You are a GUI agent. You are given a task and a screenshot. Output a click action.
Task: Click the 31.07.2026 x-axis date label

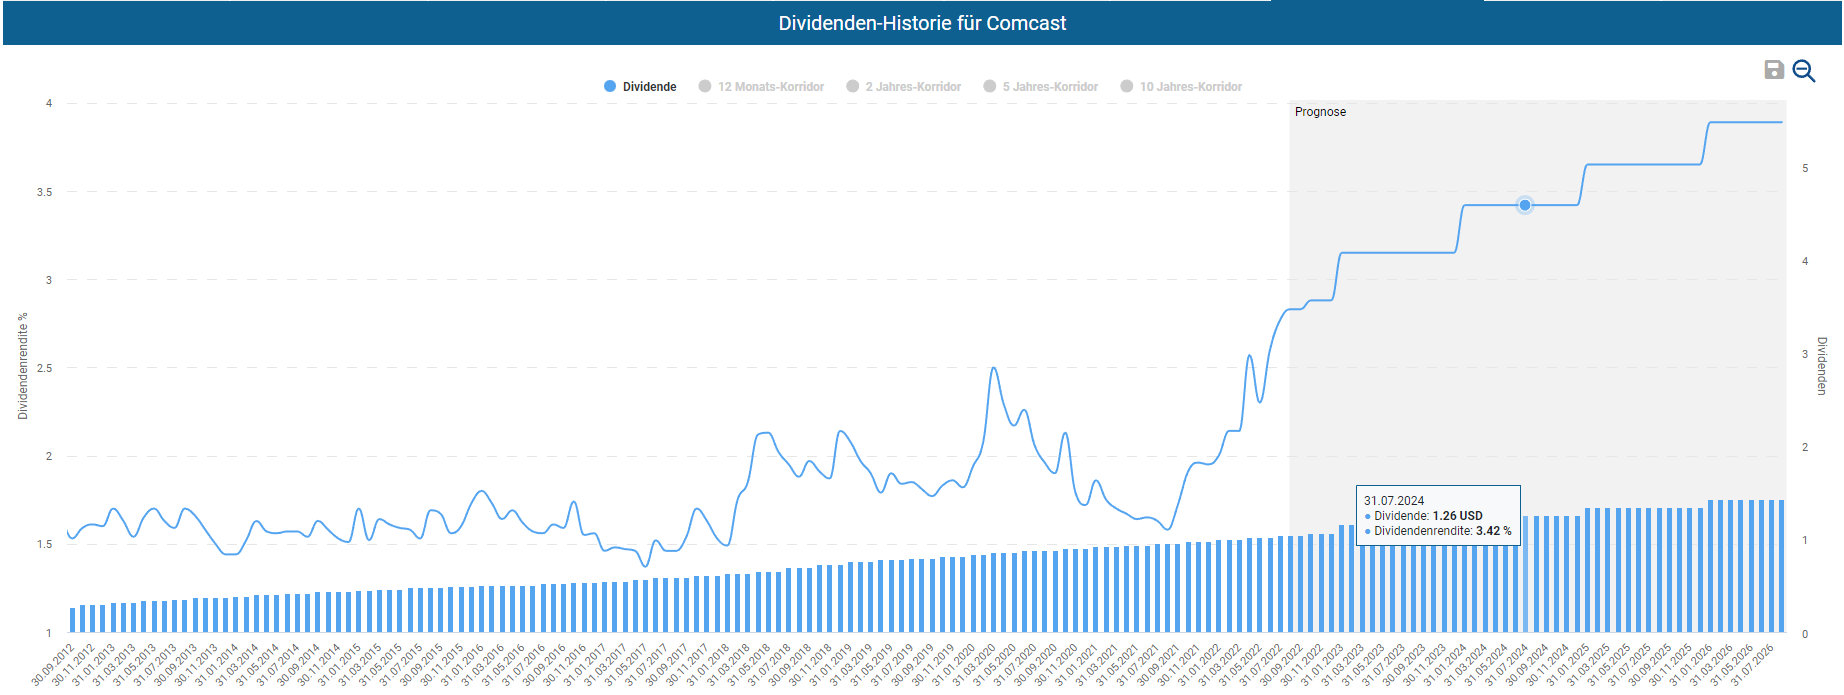coord(1753,664)
